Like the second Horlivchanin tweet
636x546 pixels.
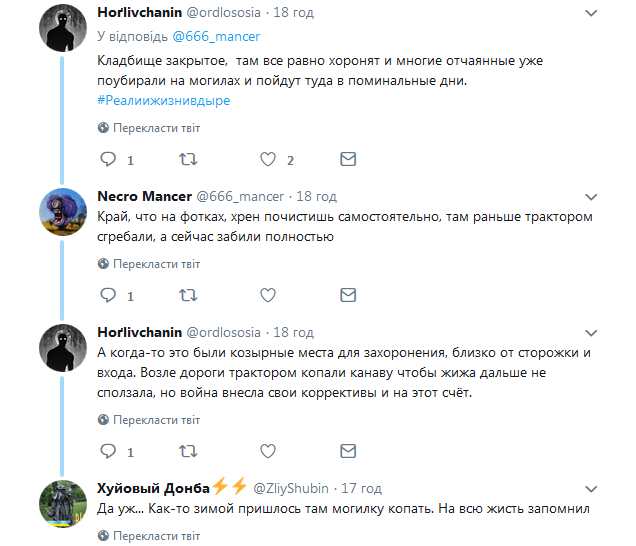(267, 450)
